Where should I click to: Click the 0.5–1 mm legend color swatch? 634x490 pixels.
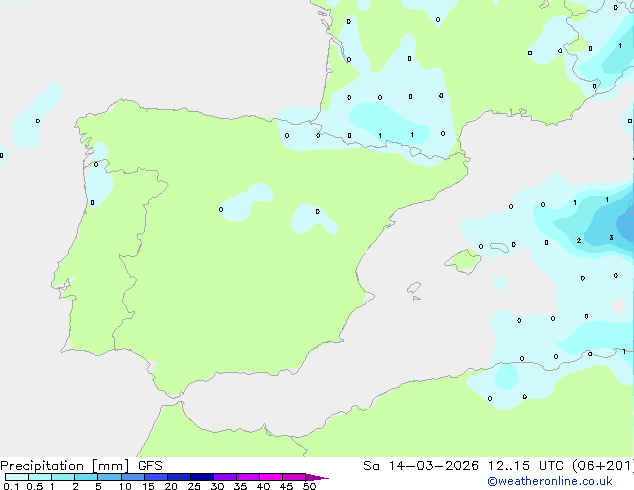click(40, 477)
